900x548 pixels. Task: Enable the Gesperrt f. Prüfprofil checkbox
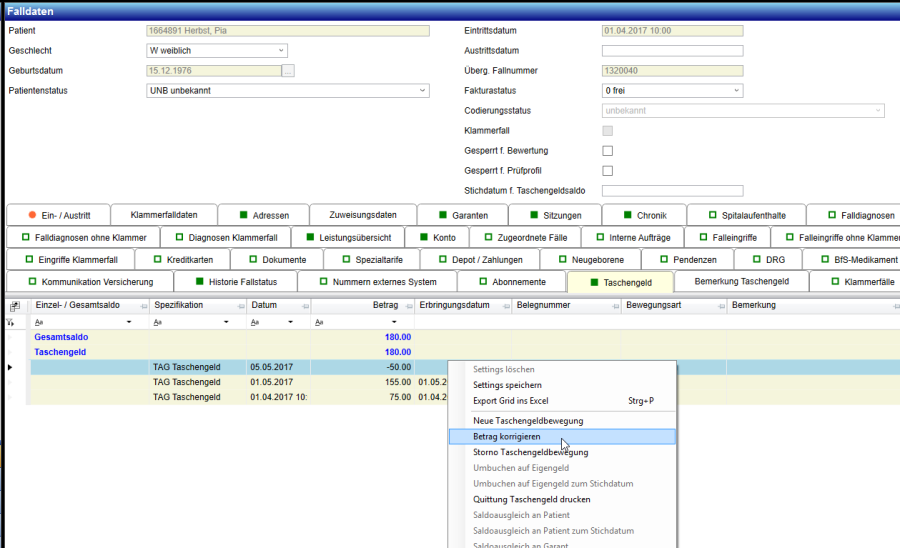pyautogui.click(x=607, y=171)
